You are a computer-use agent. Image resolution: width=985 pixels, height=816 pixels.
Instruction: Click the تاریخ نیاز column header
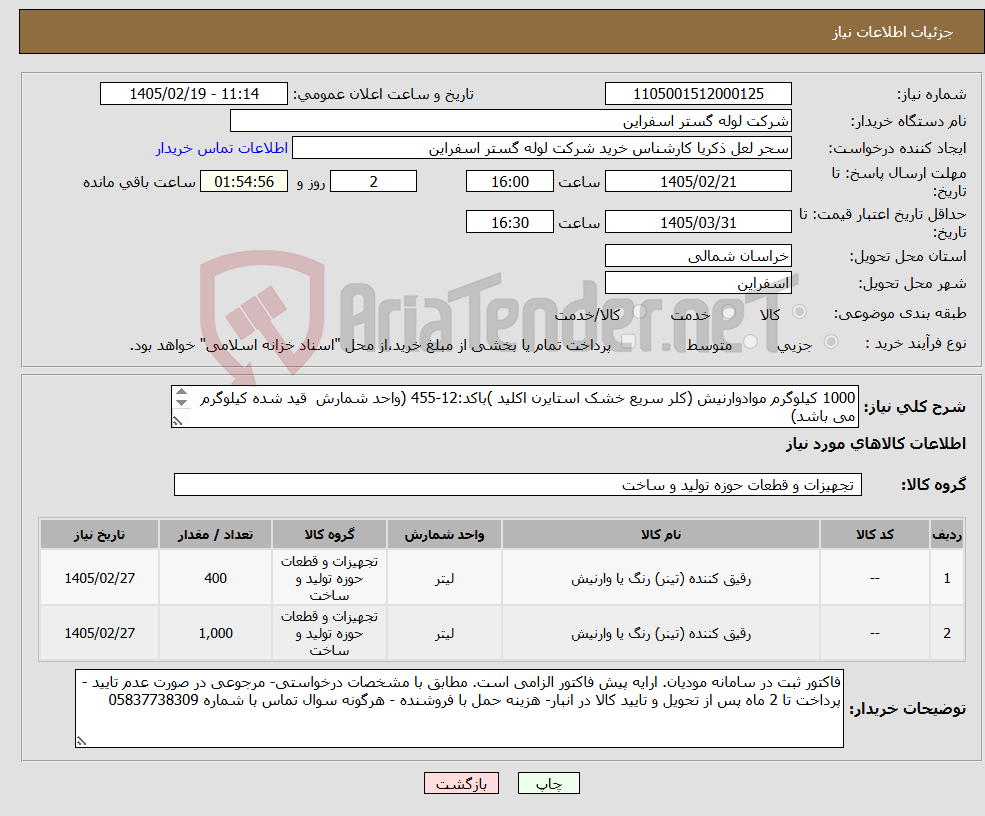coord(99,535)
